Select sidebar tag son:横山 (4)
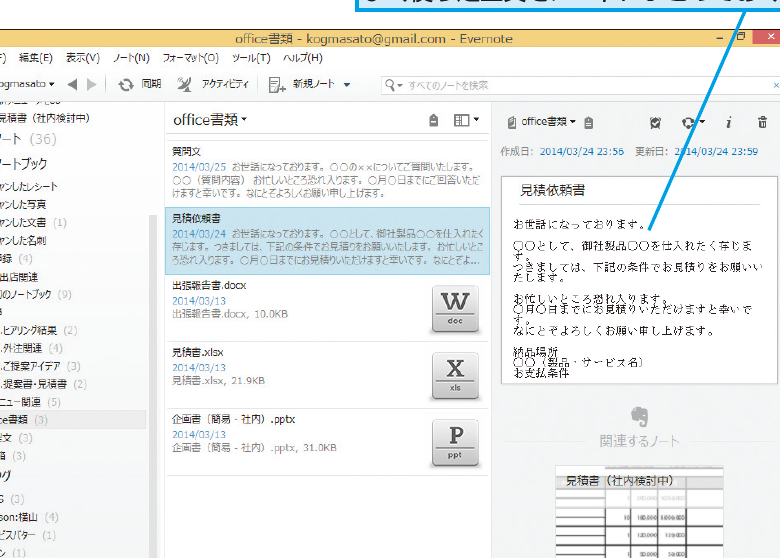This screenshot has height=558, width=780. click(x=29, y=517)
